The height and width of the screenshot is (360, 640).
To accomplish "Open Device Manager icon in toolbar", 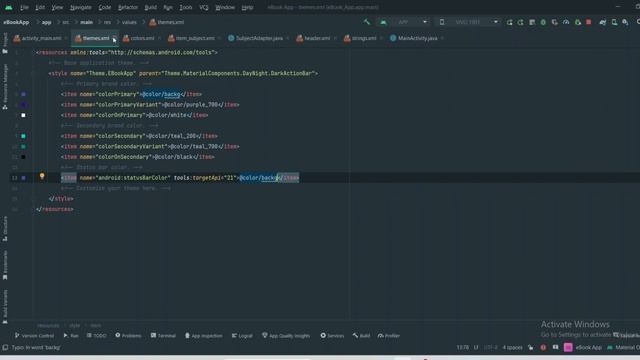I will 614,22.
